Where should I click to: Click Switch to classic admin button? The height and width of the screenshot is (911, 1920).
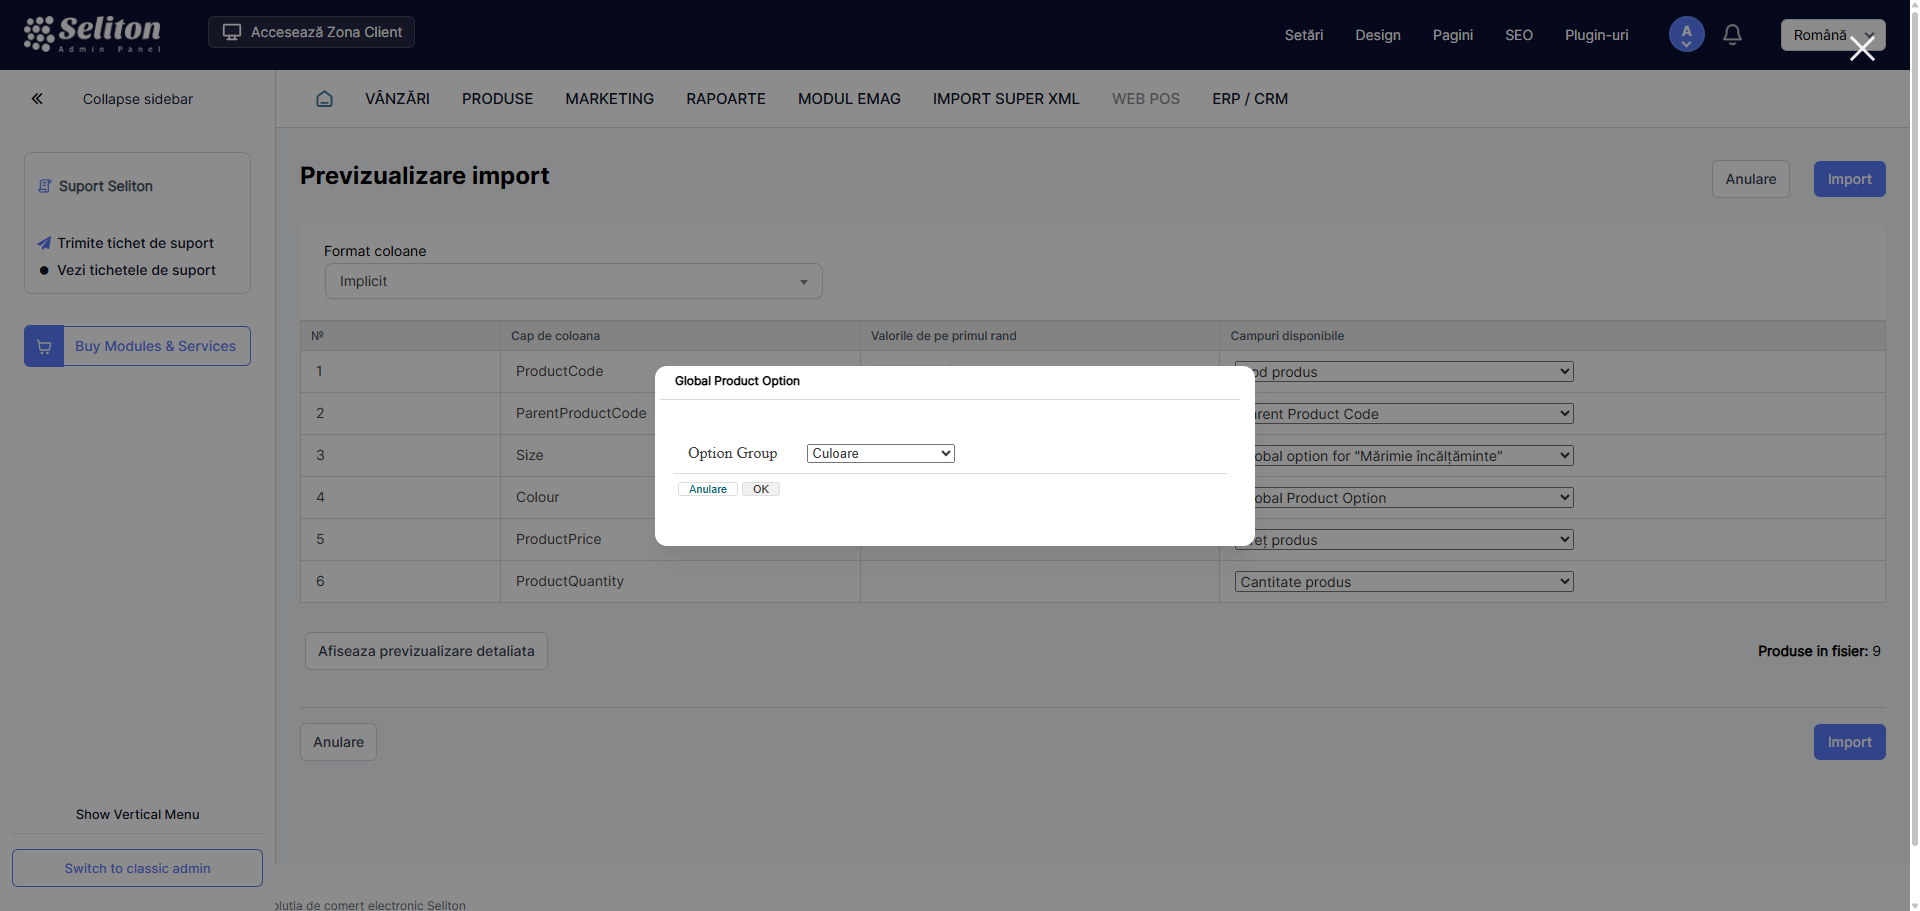coord(137,868)
